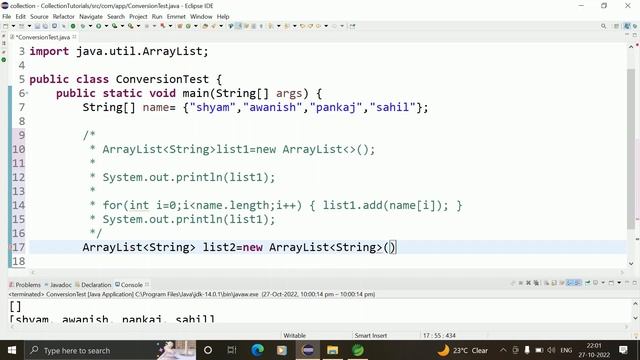Image resolution: width=640 pixels, height=360 pixels.
Task: Toggle show console when standard out changes
Action: coord(570,283)
